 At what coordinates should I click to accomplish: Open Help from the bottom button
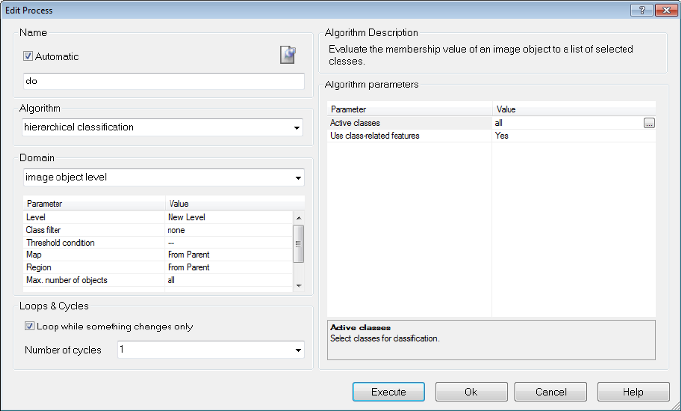pos(633,391)
